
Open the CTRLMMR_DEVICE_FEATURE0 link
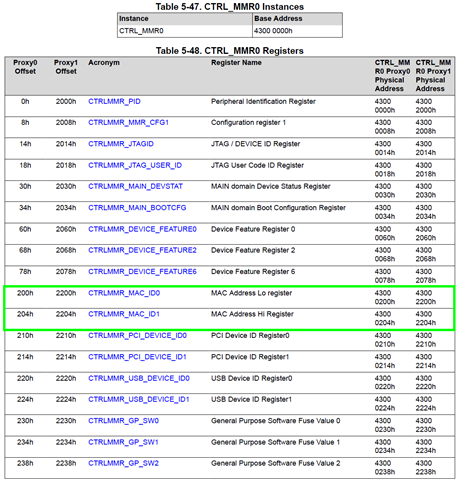coord(142,229)
